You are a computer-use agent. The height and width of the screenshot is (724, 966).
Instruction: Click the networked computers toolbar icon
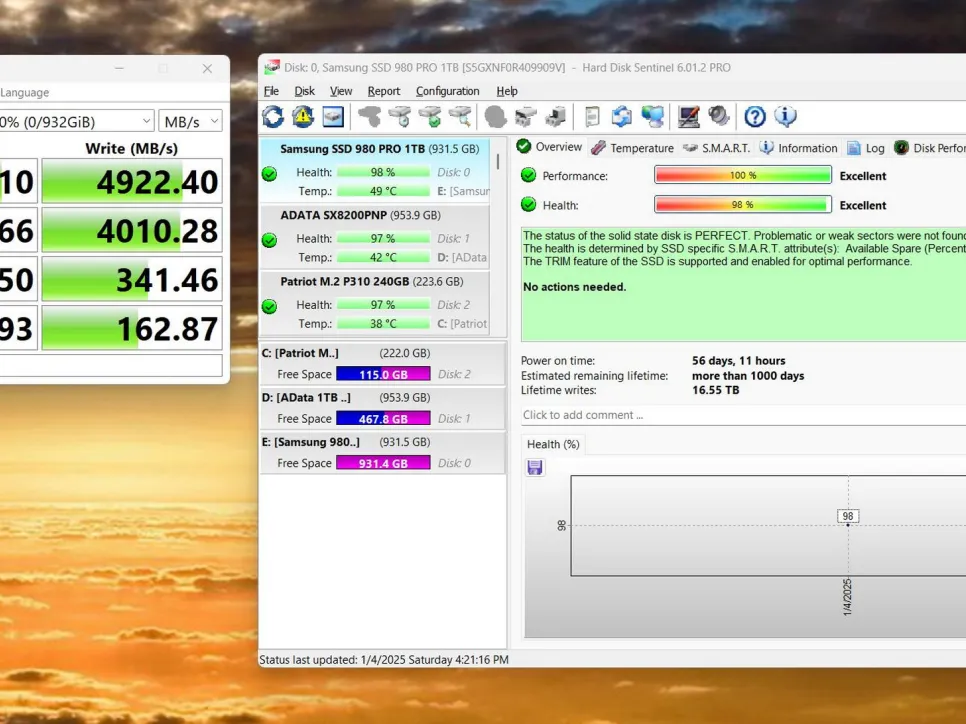coord(652,116)
